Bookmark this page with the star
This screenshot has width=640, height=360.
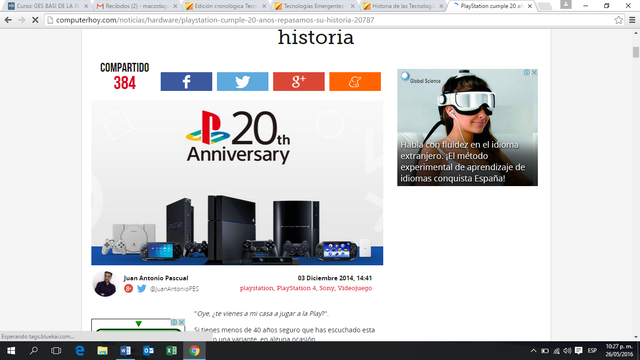tap(619, 20)
